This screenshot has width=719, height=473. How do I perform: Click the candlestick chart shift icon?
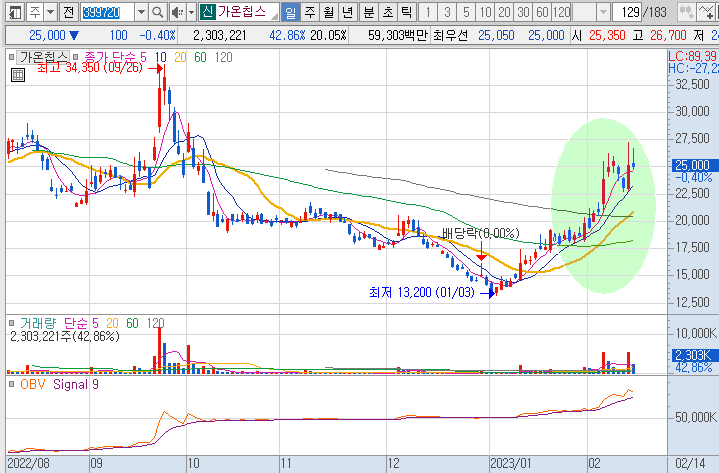[x=686, y=12]
